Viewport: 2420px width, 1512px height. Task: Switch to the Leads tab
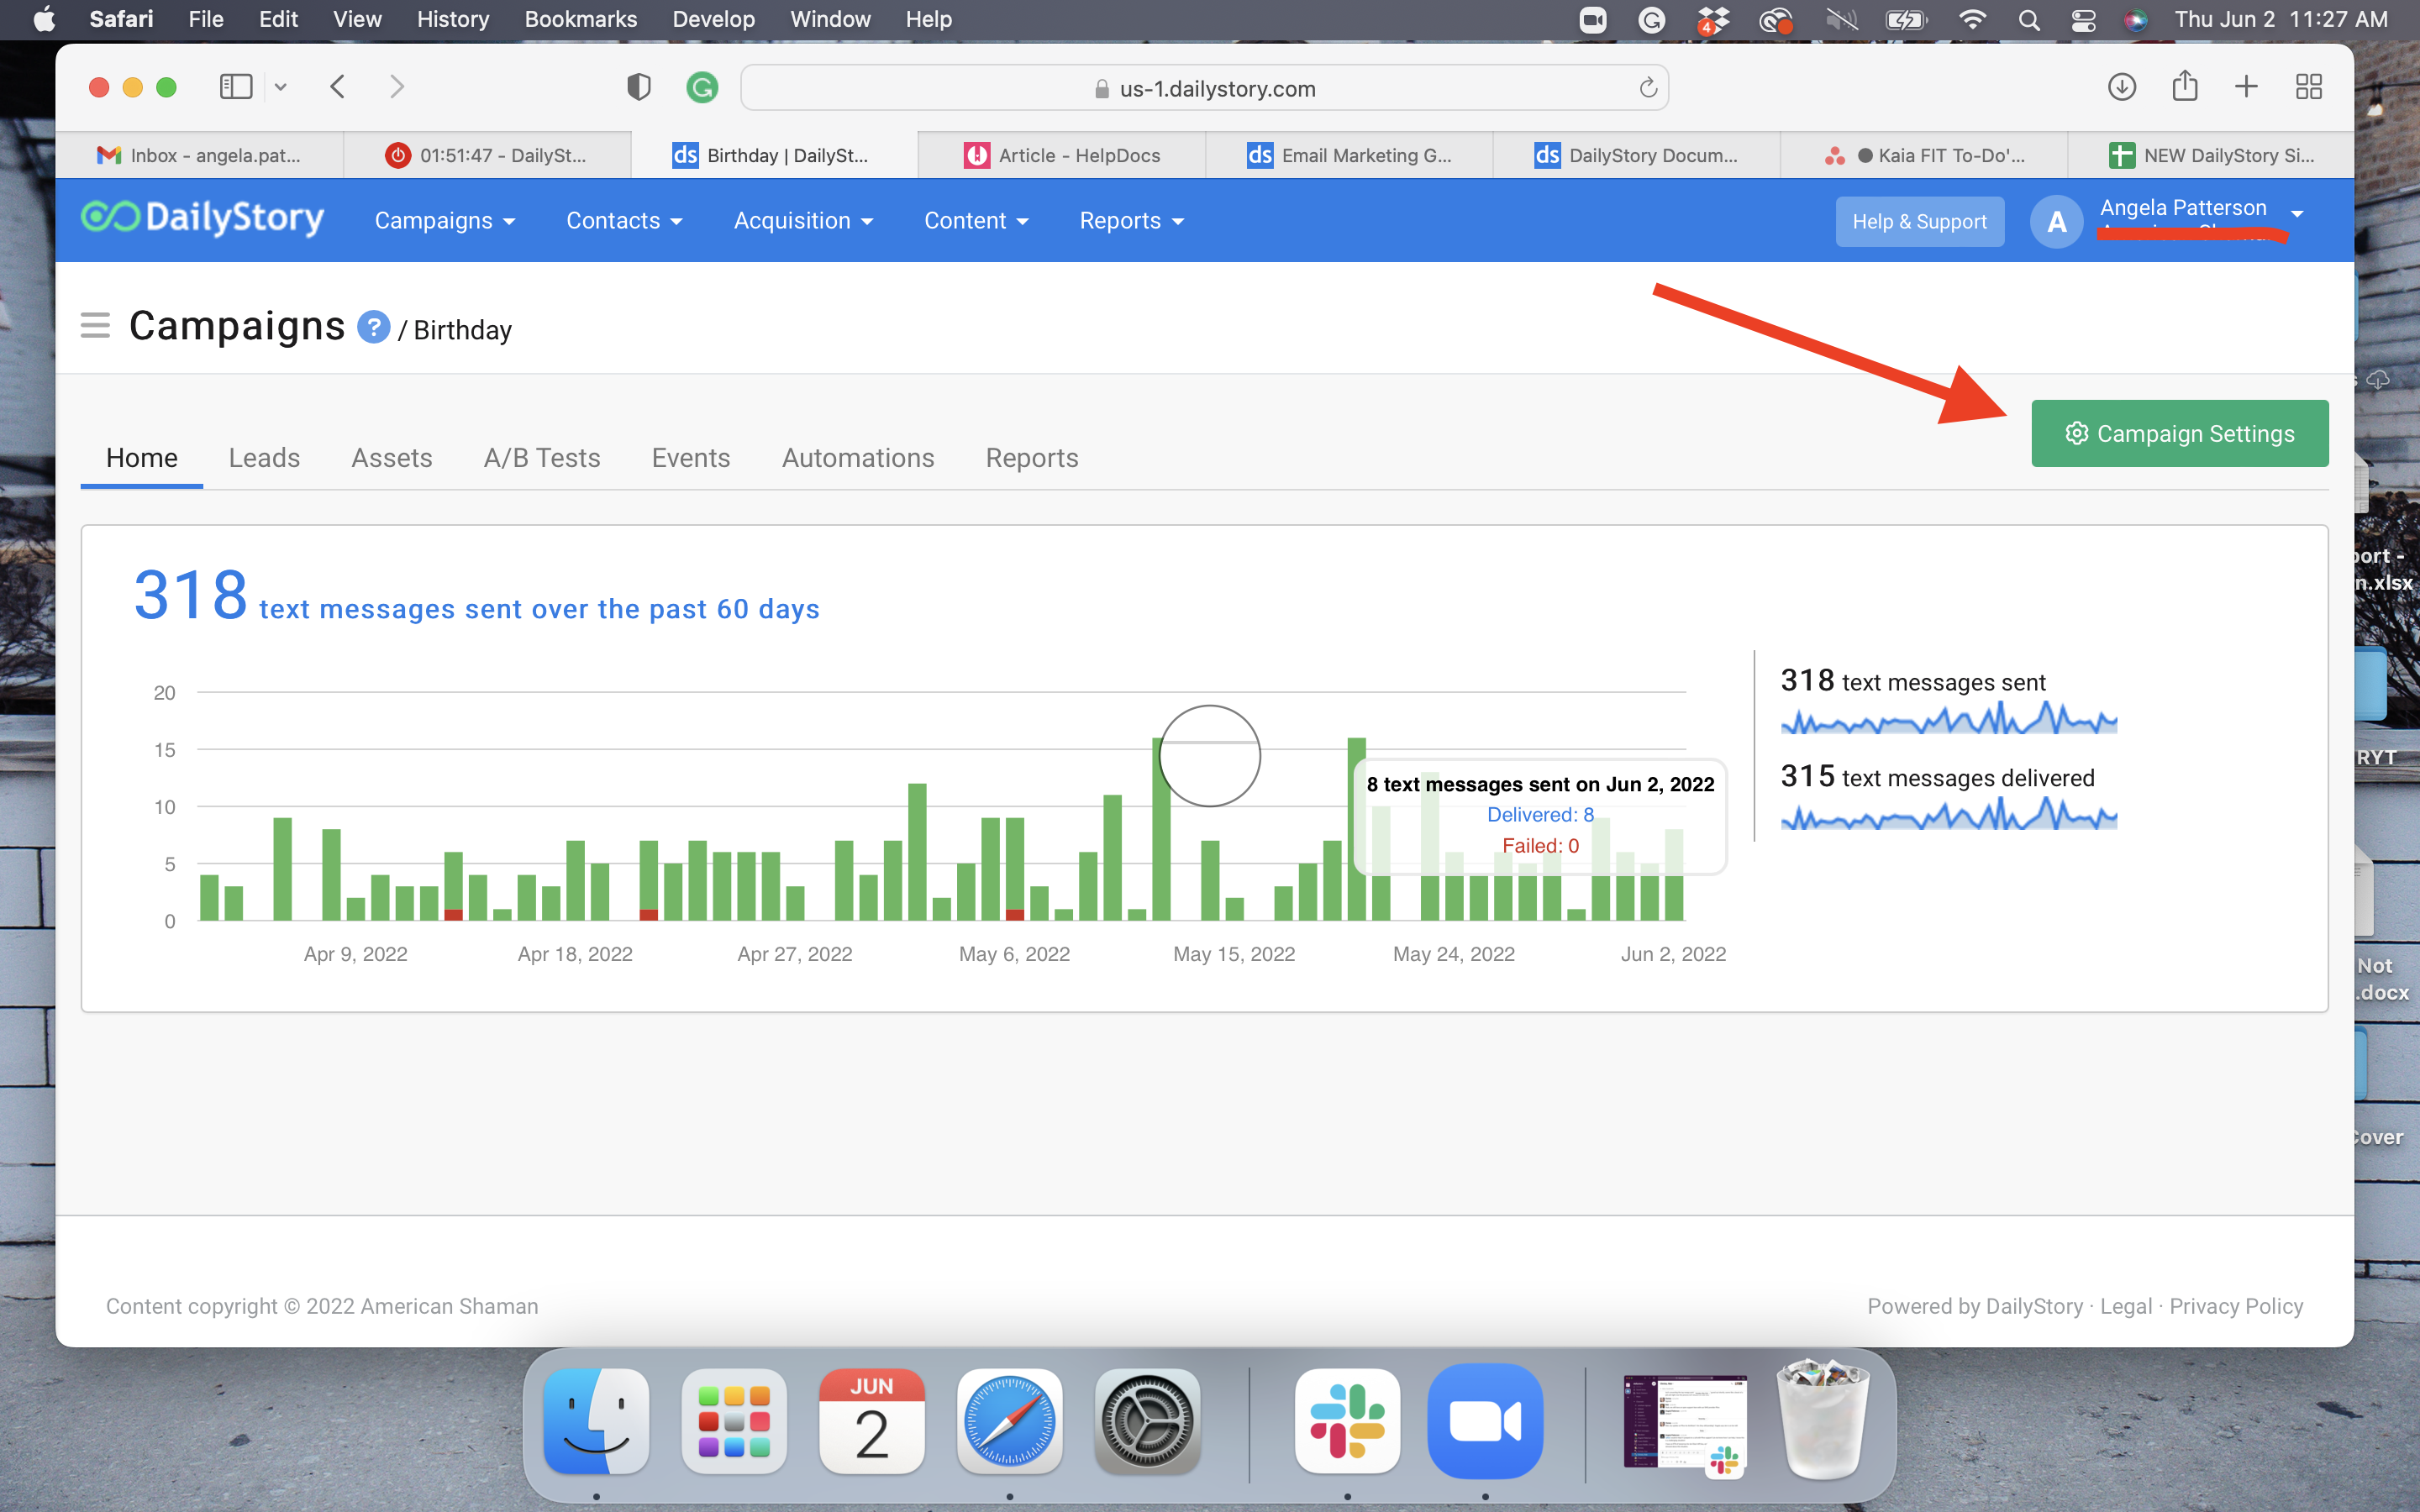coord(264,458)
